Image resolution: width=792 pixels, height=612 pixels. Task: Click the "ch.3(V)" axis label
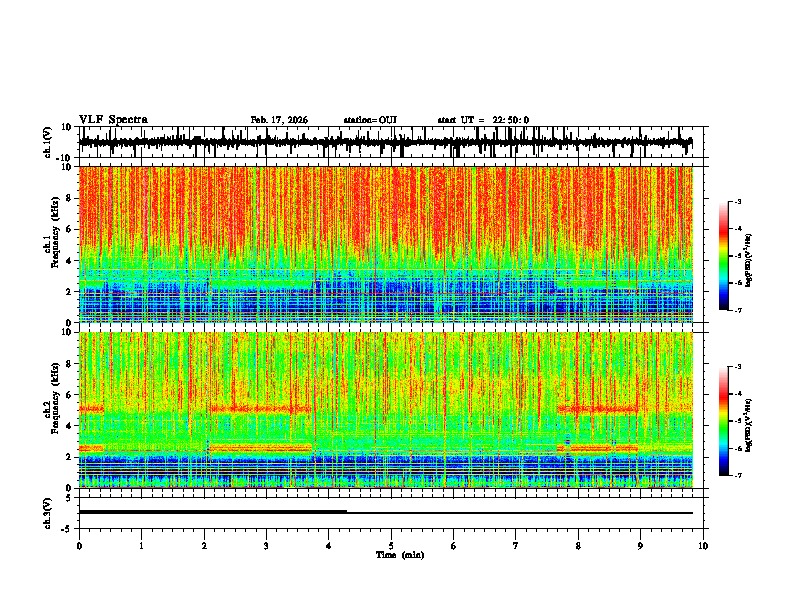pos(47,513)
